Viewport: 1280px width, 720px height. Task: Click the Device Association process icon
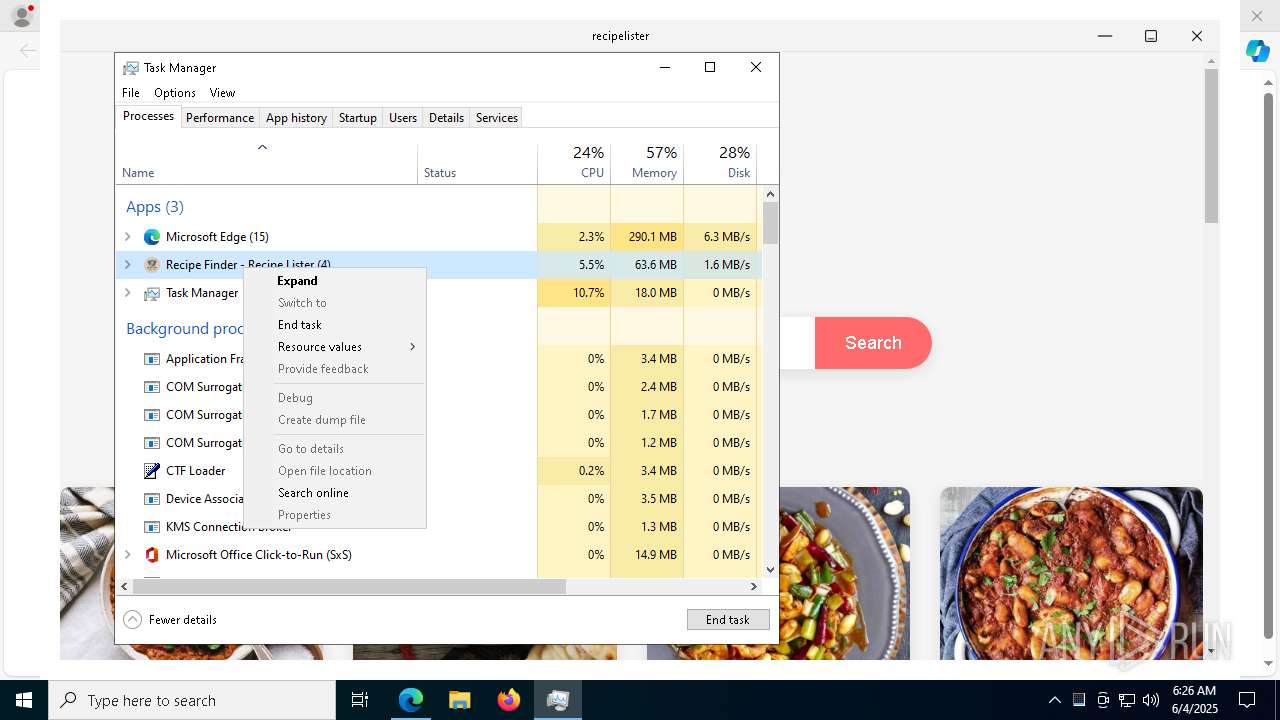[x=152, y=499]
